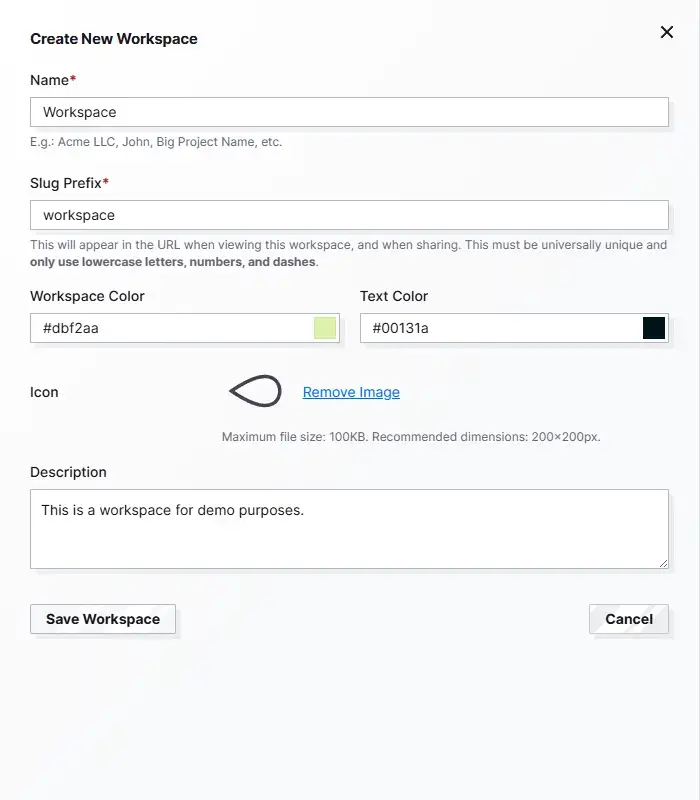Click the green Workspace Color swatch
This screenshot has height=800, width=700.
click(324, 328)
